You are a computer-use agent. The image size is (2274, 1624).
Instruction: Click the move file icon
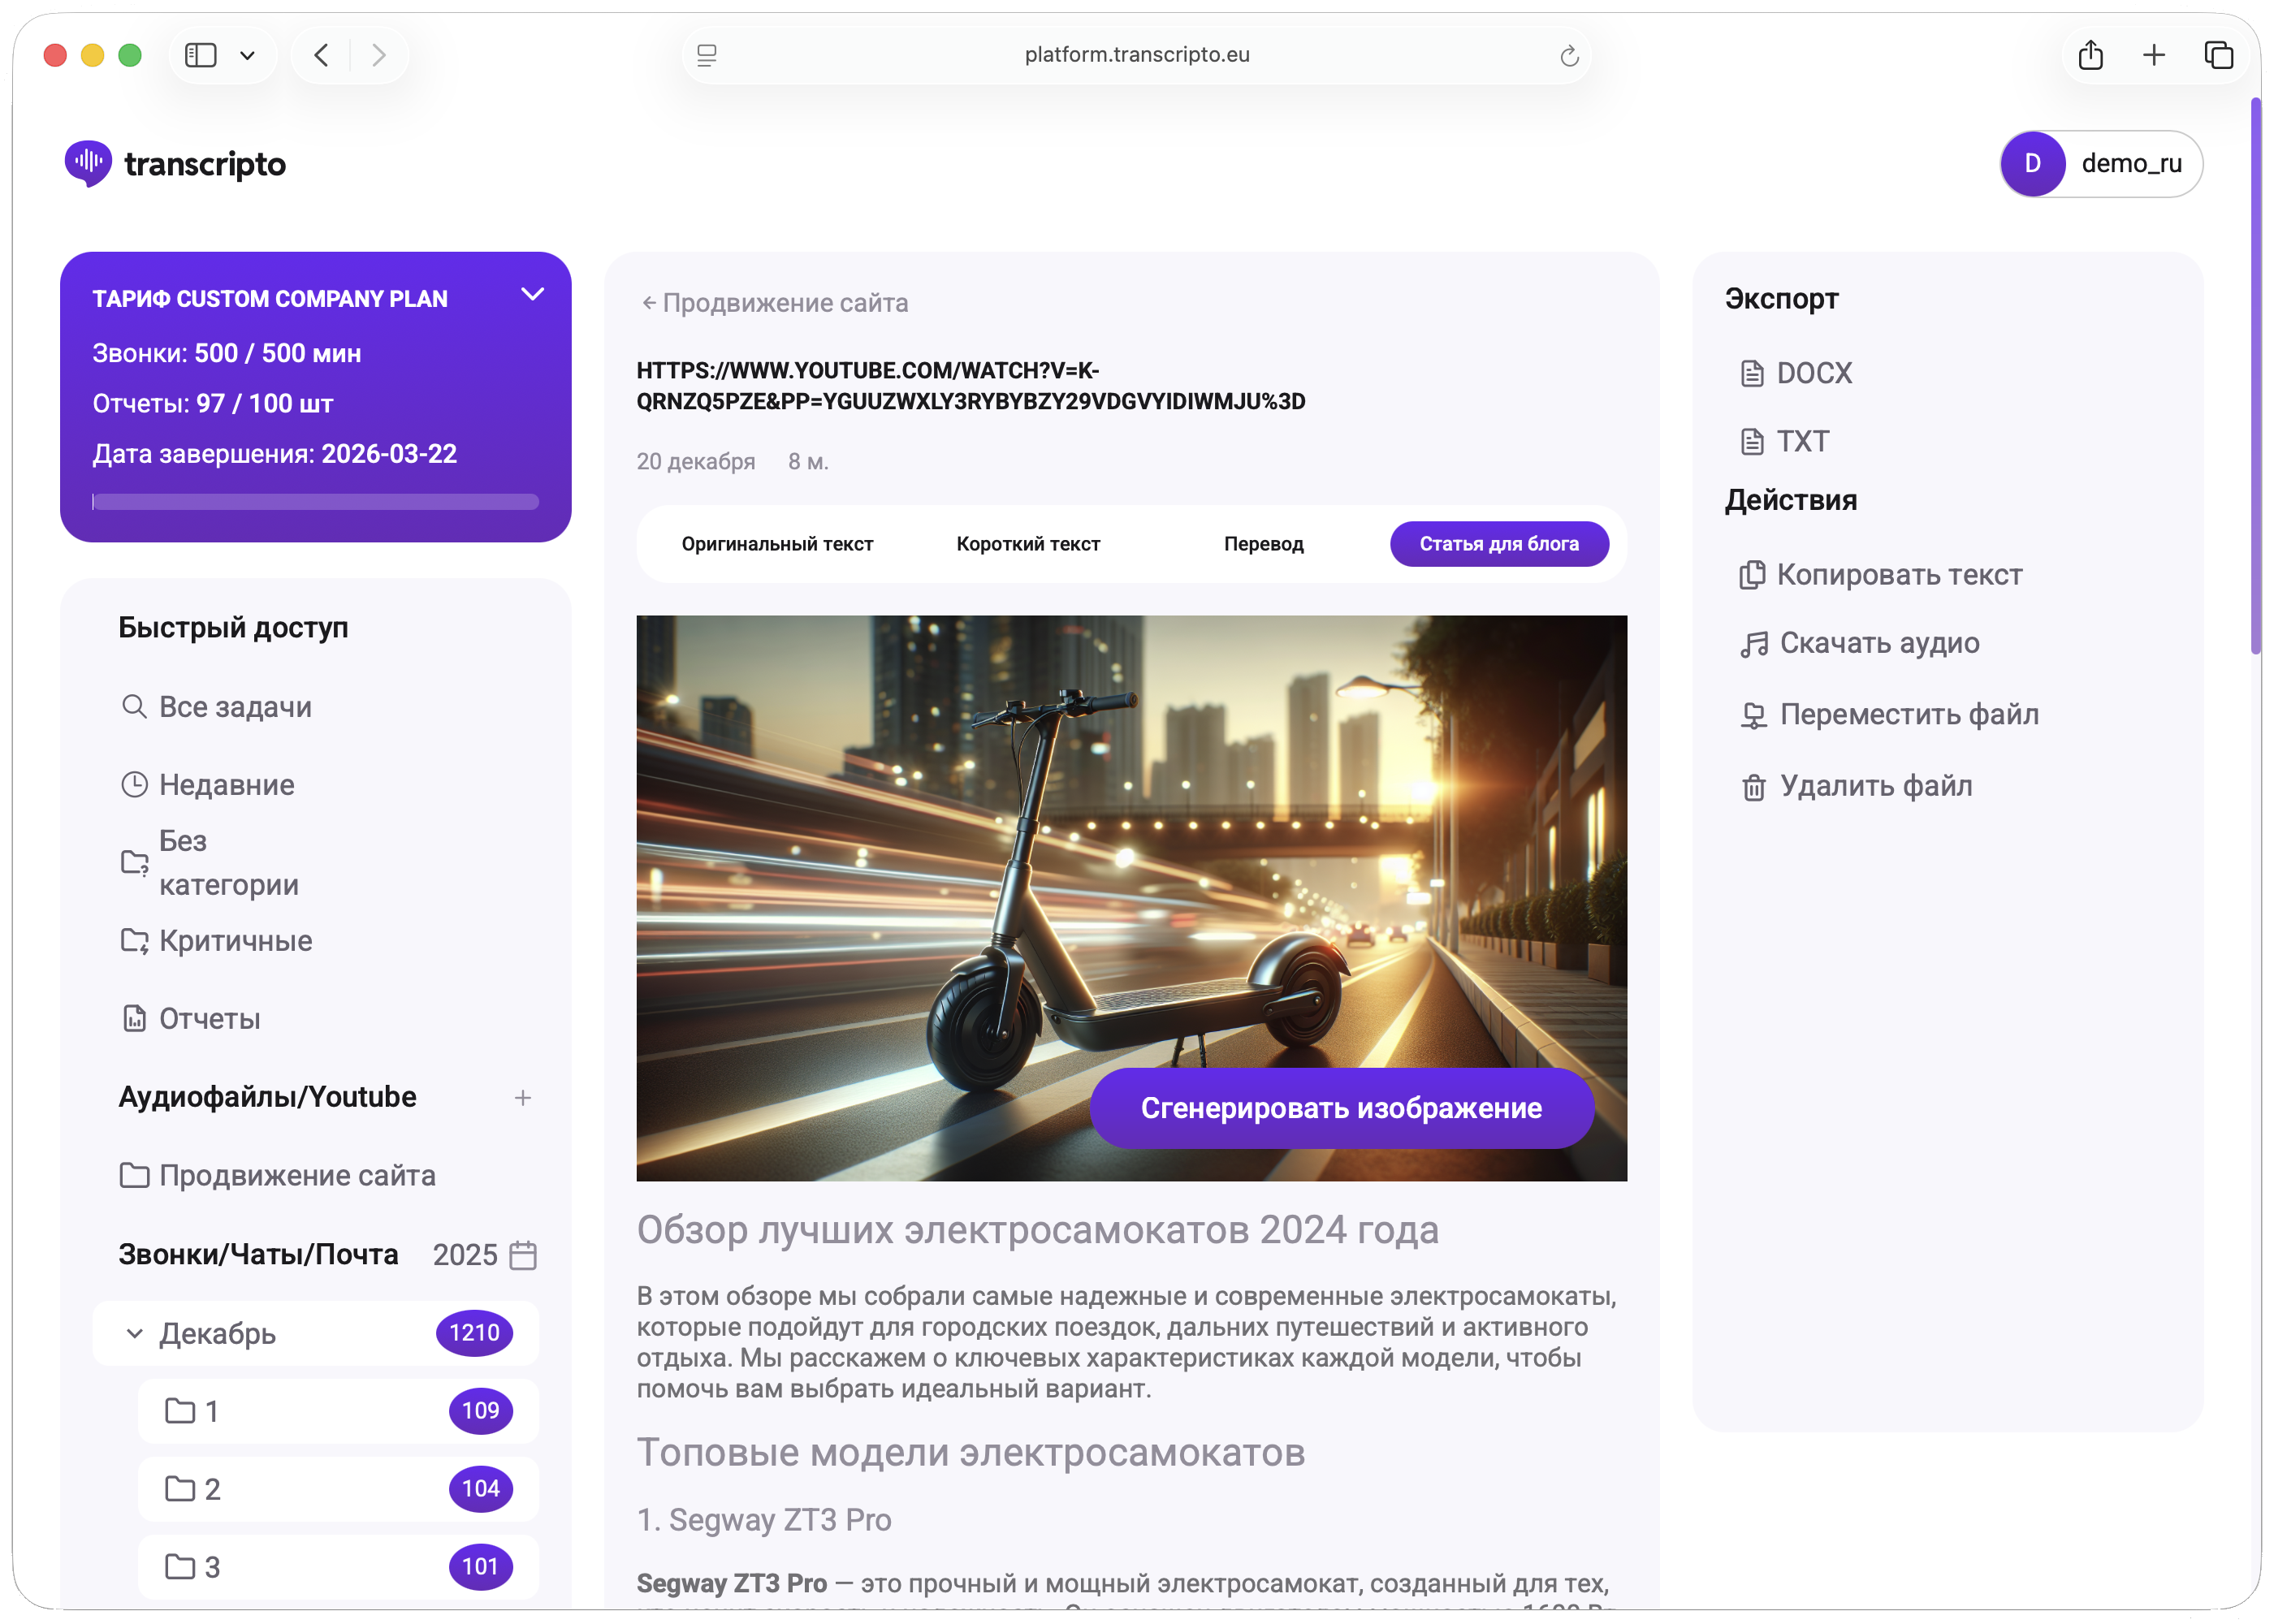point(1753,715)
